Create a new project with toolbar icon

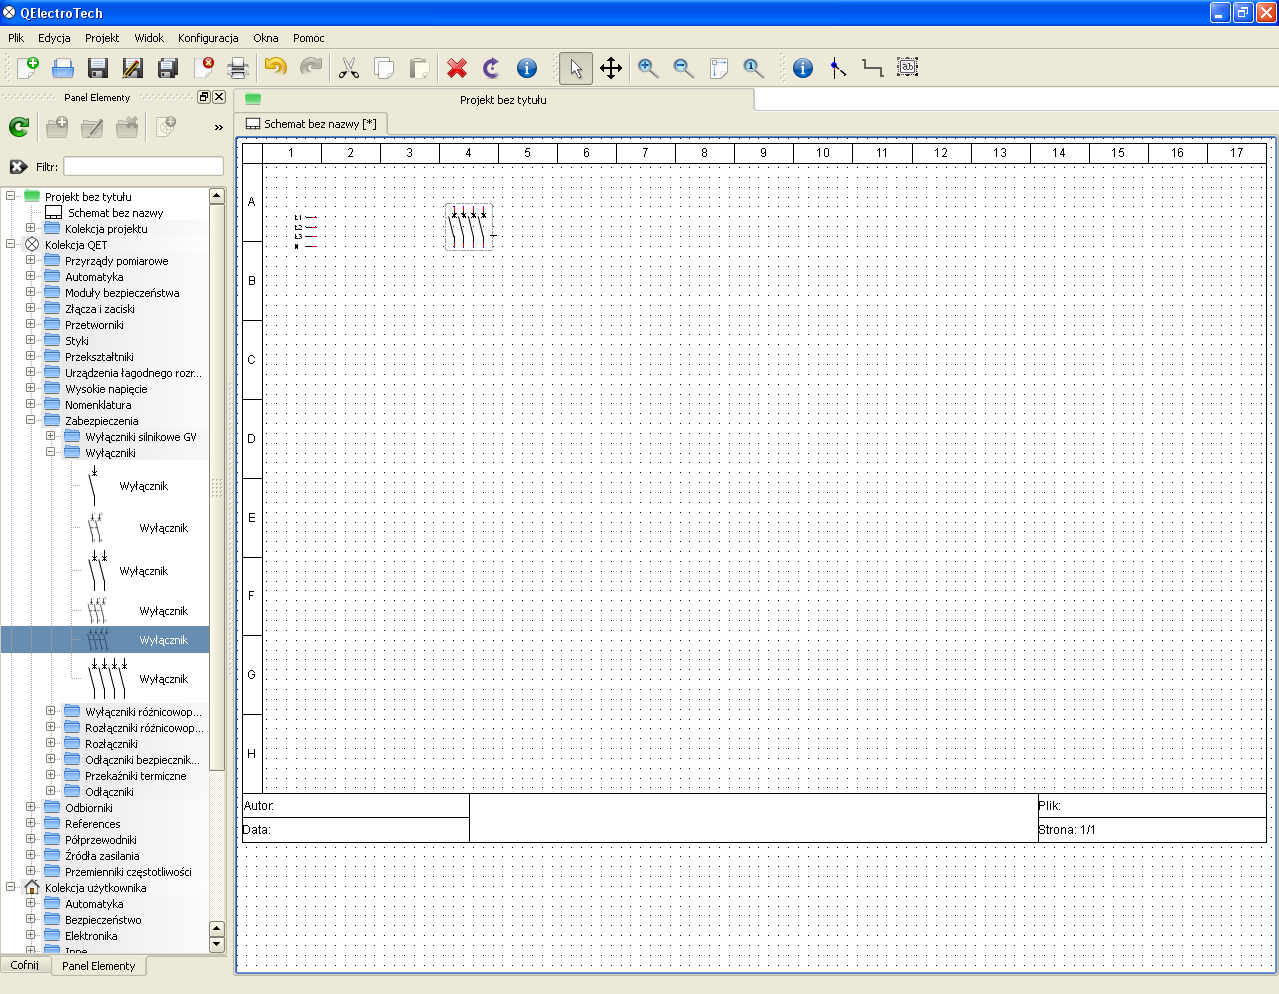coord(27,68)
